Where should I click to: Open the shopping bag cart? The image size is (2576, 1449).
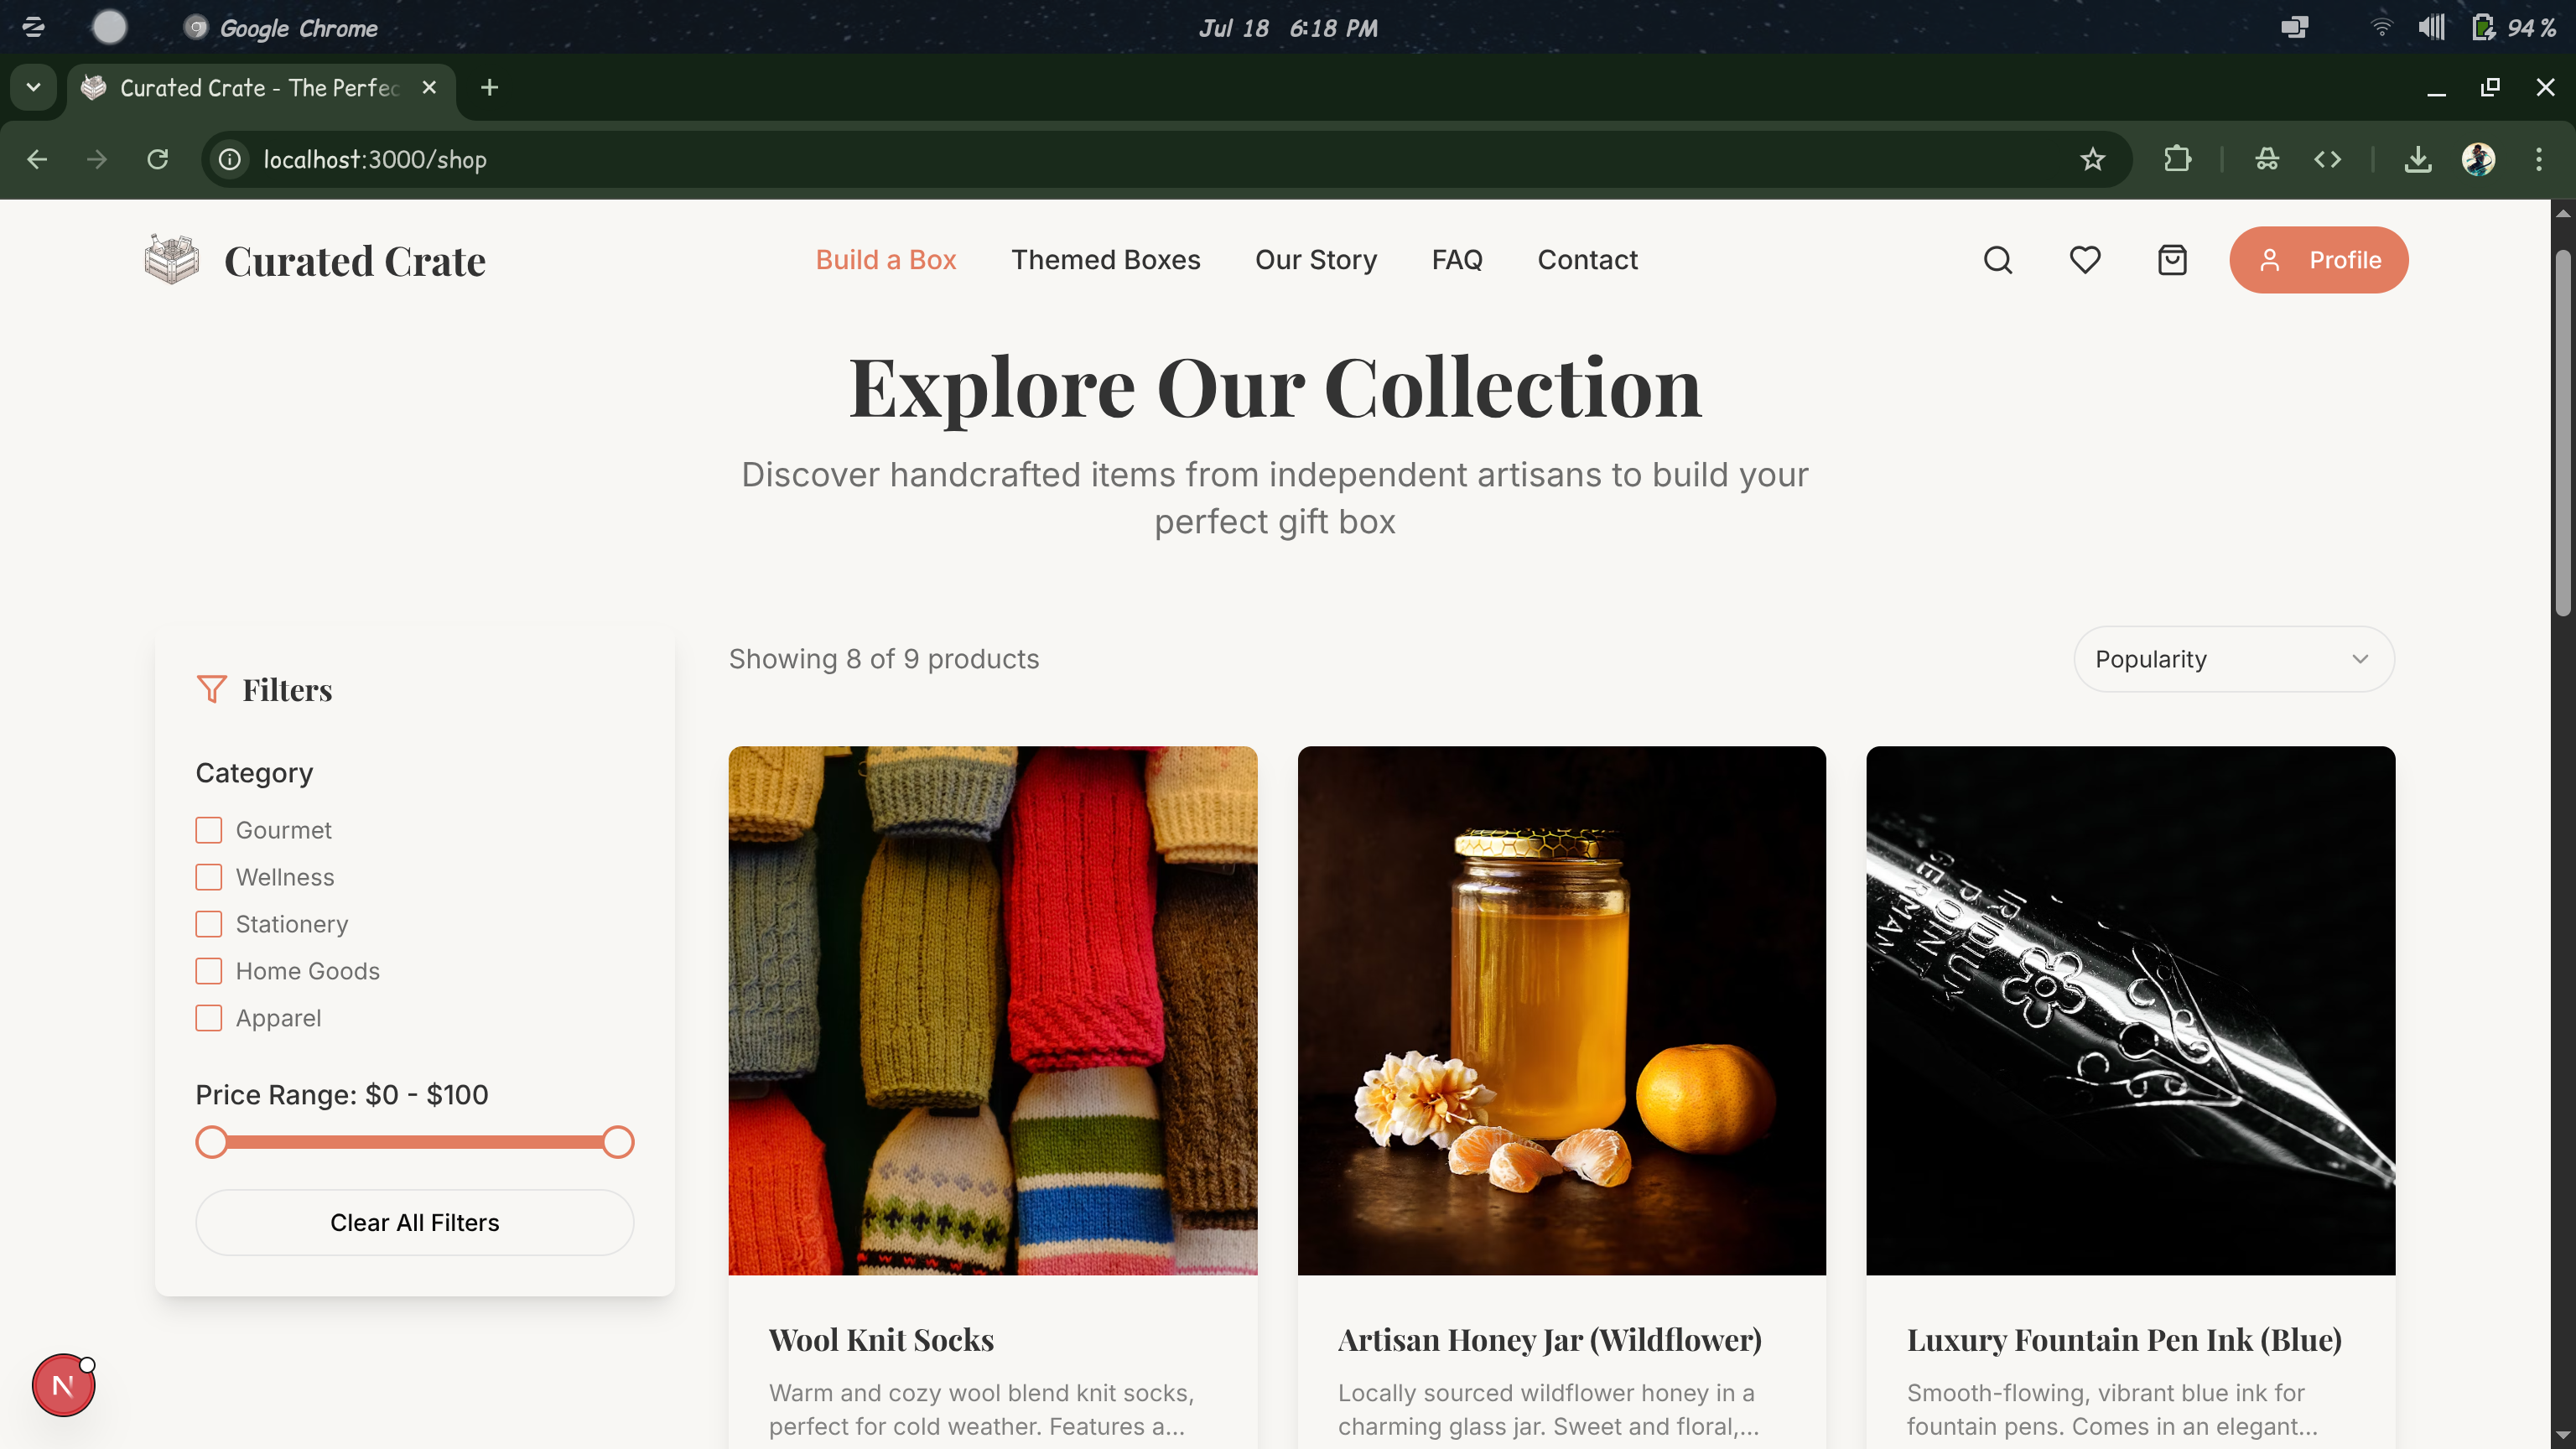tap(2172, 259)
